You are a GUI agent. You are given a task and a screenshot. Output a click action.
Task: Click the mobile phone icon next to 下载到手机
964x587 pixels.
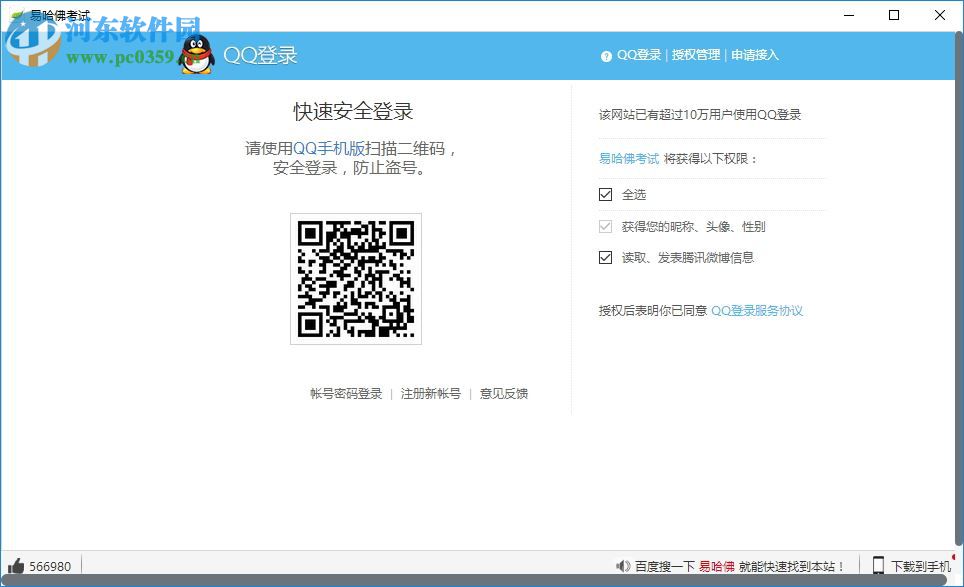tap(879, 566)
